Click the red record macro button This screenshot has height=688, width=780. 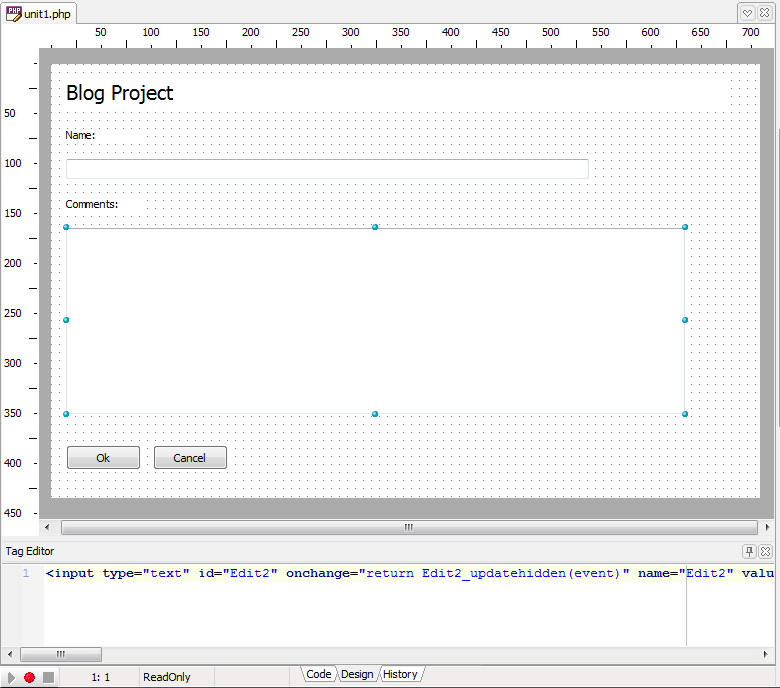point(29,677)
